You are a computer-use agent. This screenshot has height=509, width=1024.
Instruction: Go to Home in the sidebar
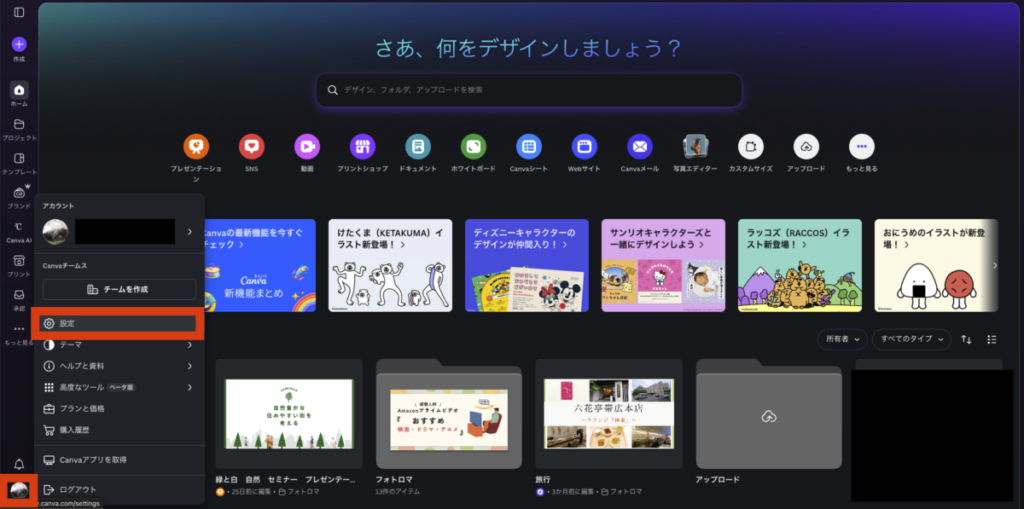[x=19, y=90]
